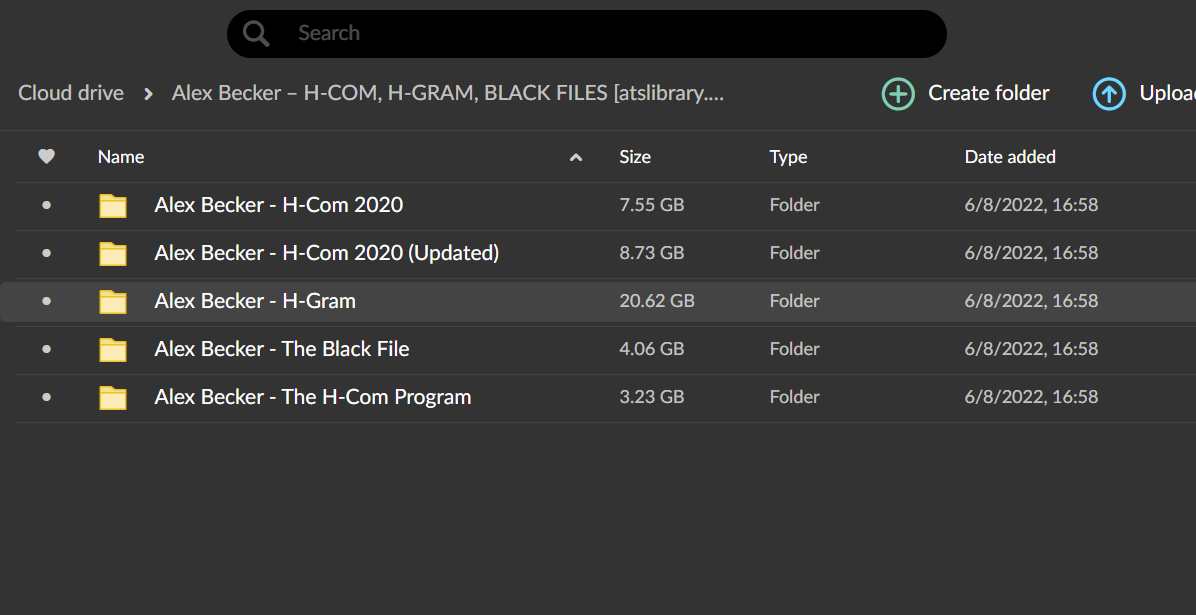
Task: Click folder icon for The Black File
Action: point(113,349)
